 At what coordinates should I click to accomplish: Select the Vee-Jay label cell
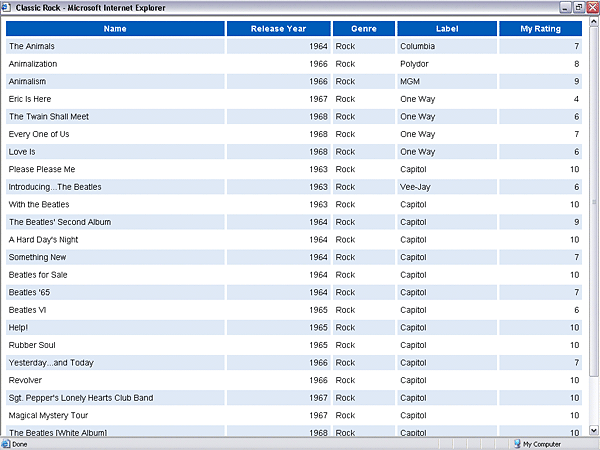tap(414, 187)
